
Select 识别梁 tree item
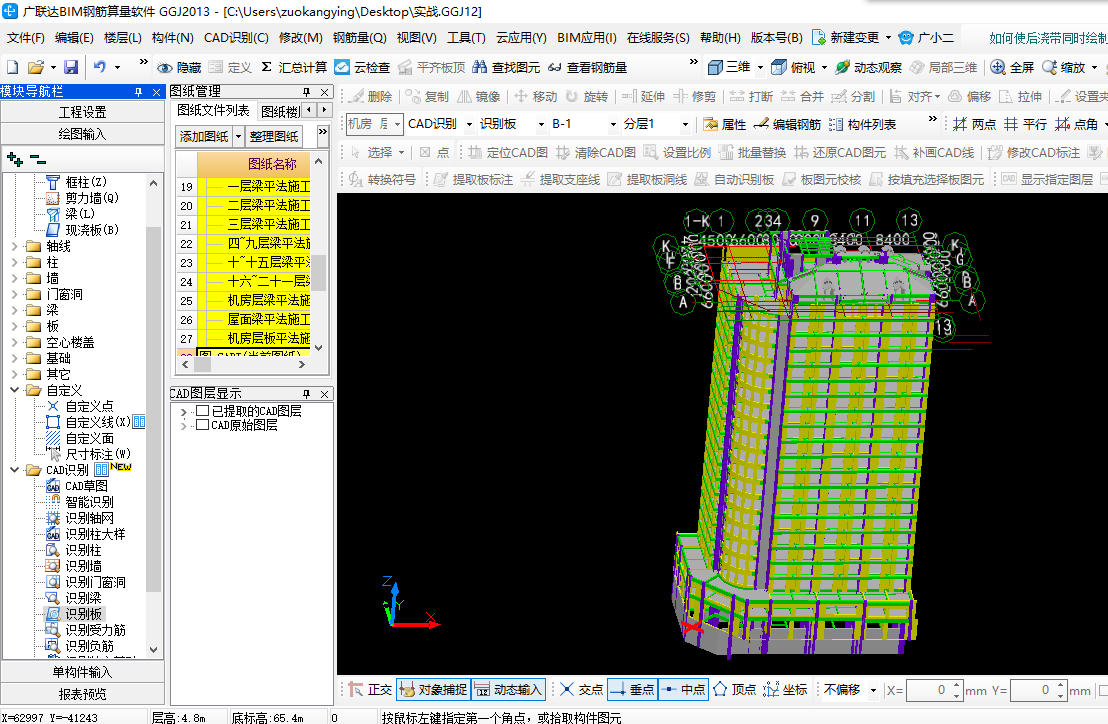tap(83, 598)
